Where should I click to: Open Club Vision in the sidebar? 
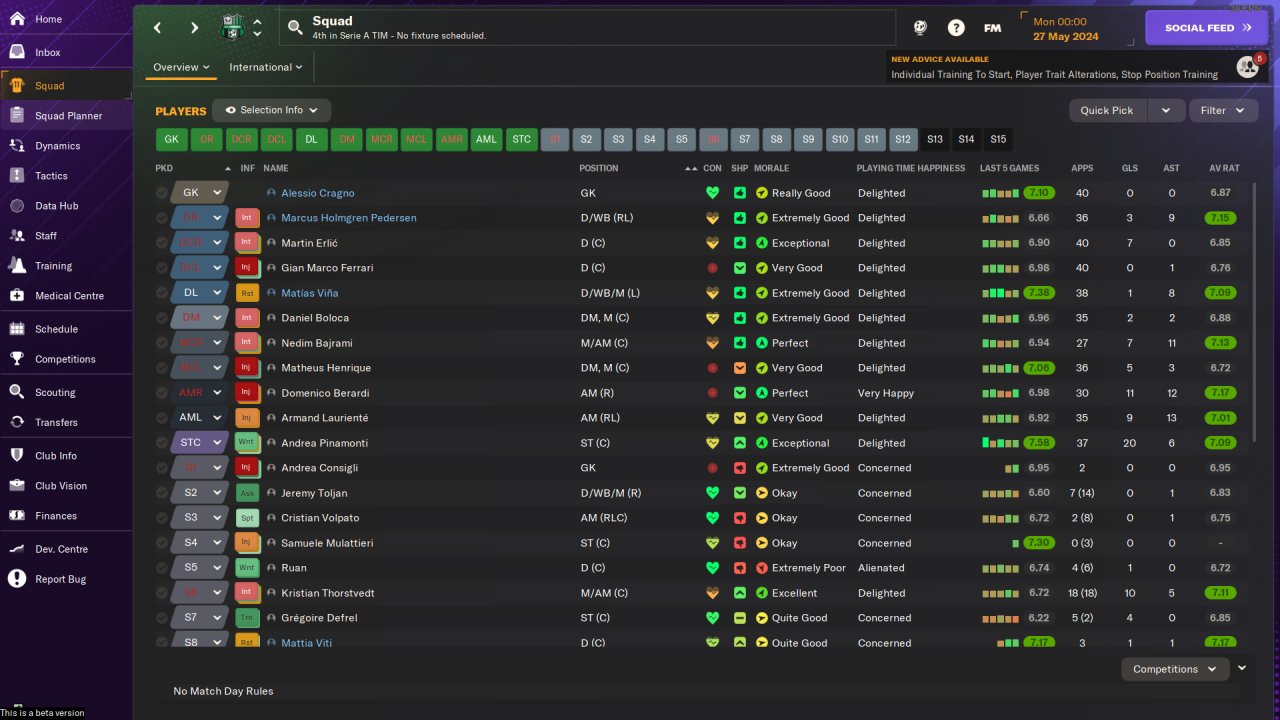click(66, 486)
